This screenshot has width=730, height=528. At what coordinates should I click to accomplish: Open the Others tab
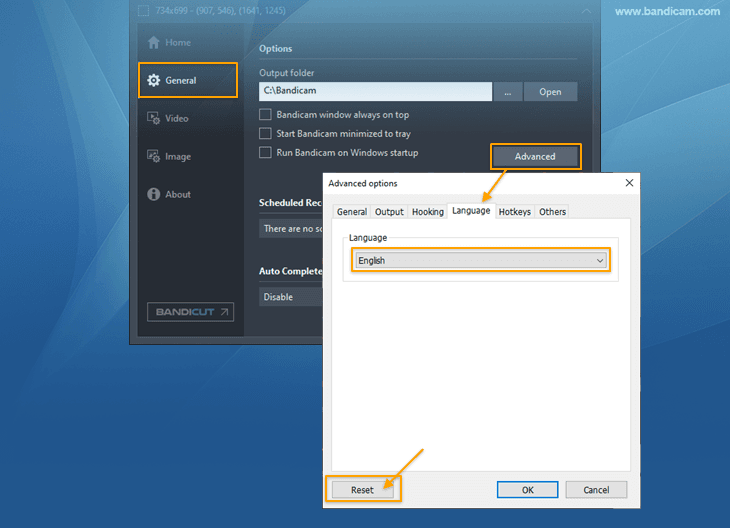[x=553, y=212]
